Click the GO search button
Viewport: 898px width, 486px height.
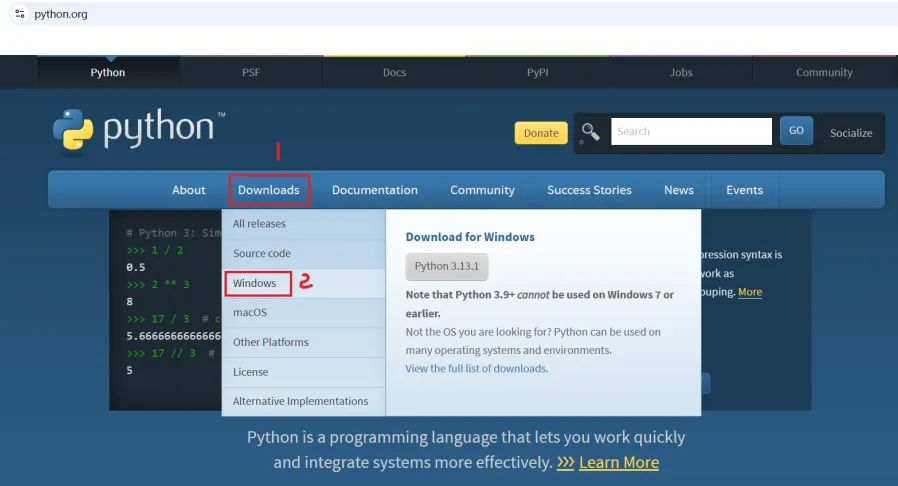click(796, 131)
